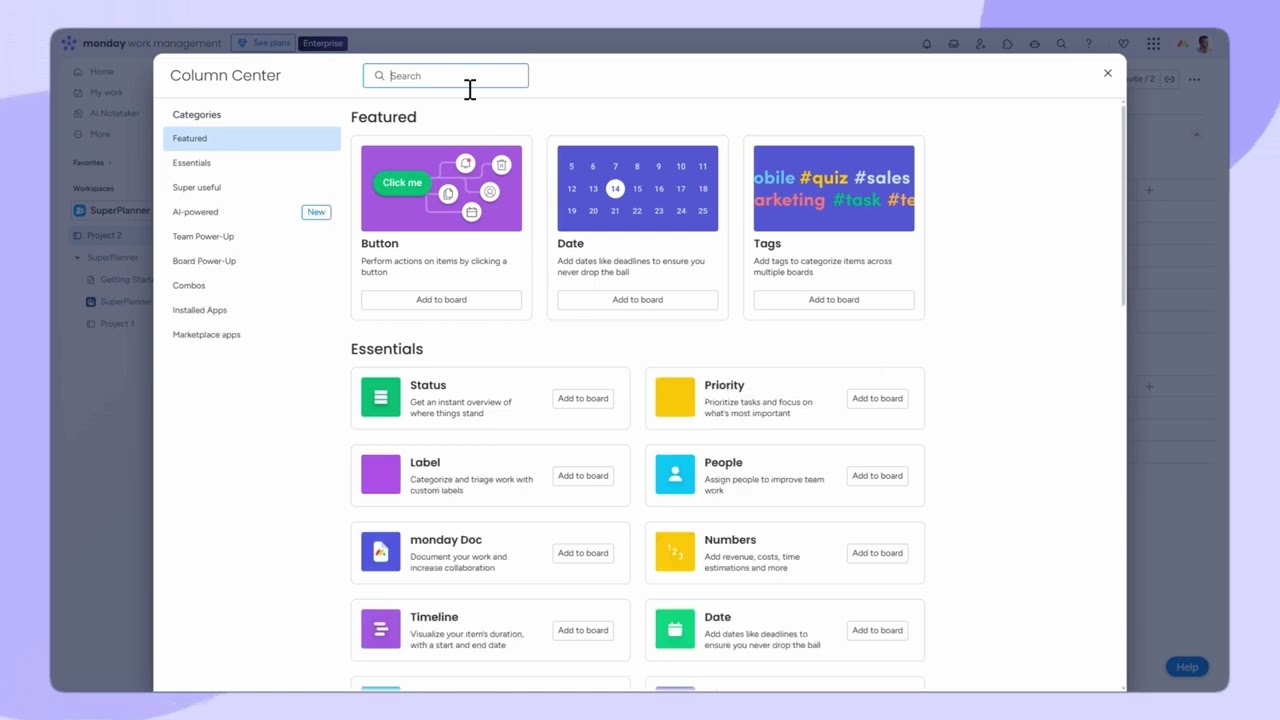1280x720 pixels.
Task: Click the heart icon in top bar
Action: coord(1123,44)
